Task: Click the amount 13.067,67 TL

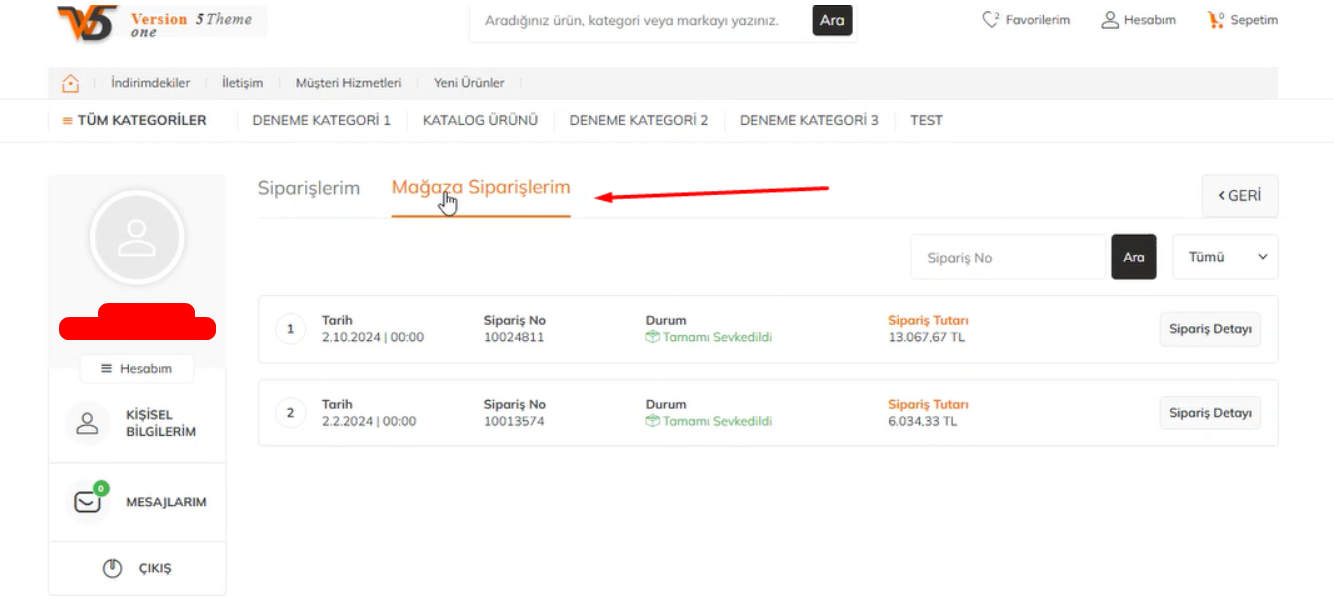Action: click(927, 337)
